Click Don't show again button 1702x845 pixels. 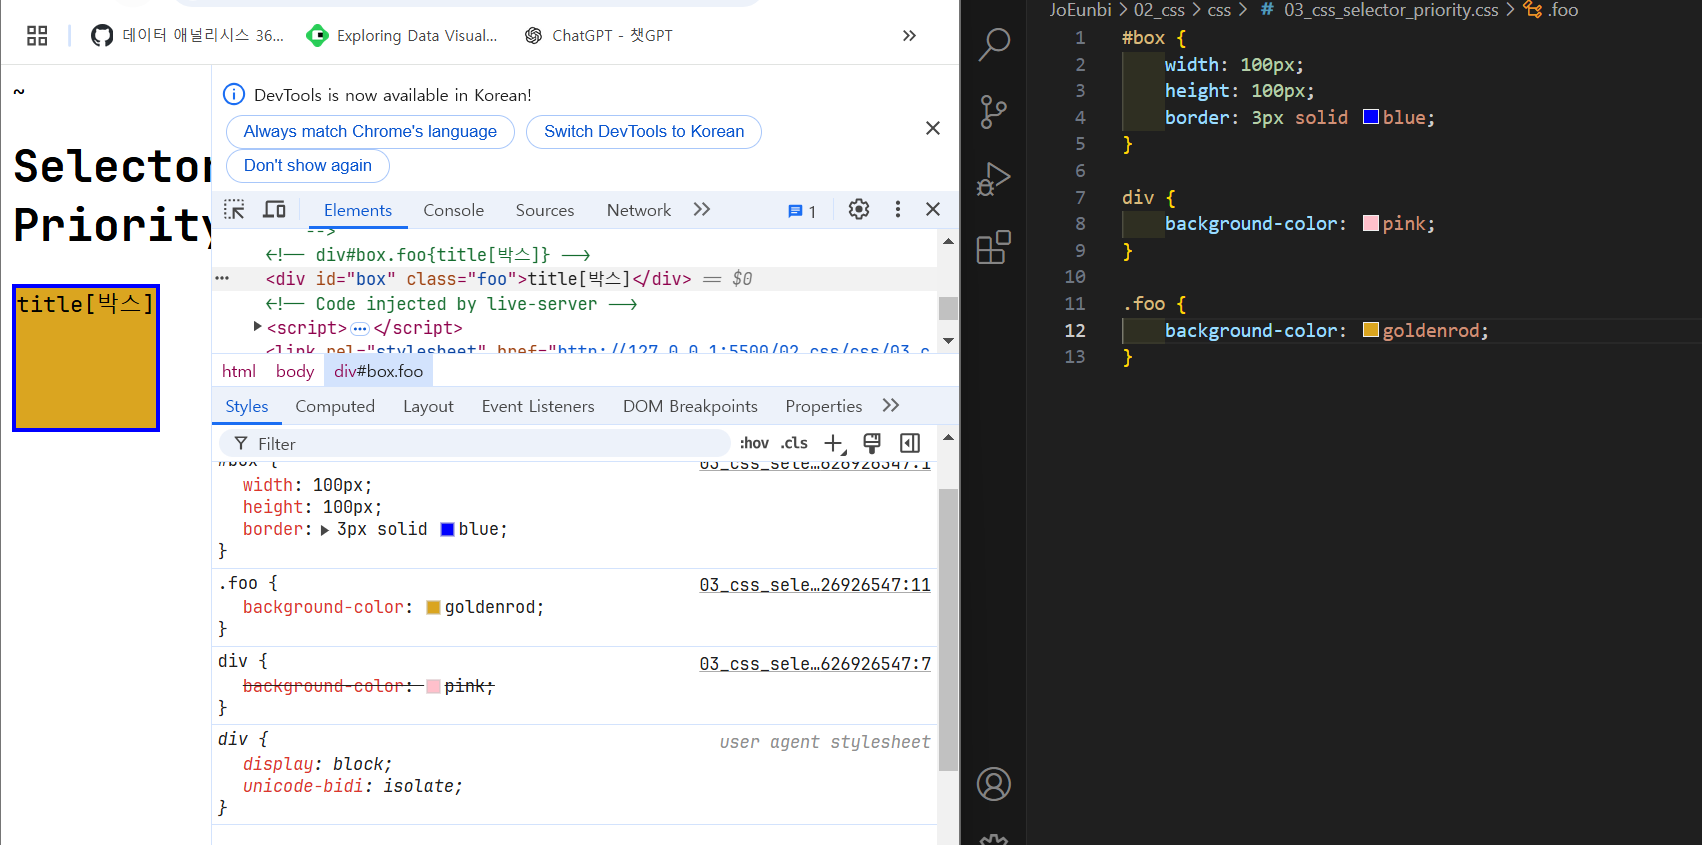pyautogui.click(x=308, y=166)
